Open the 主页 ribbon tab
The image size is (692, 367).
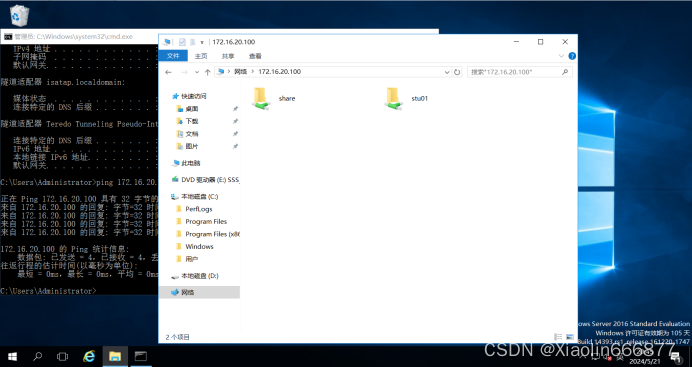tap(201, 56)
